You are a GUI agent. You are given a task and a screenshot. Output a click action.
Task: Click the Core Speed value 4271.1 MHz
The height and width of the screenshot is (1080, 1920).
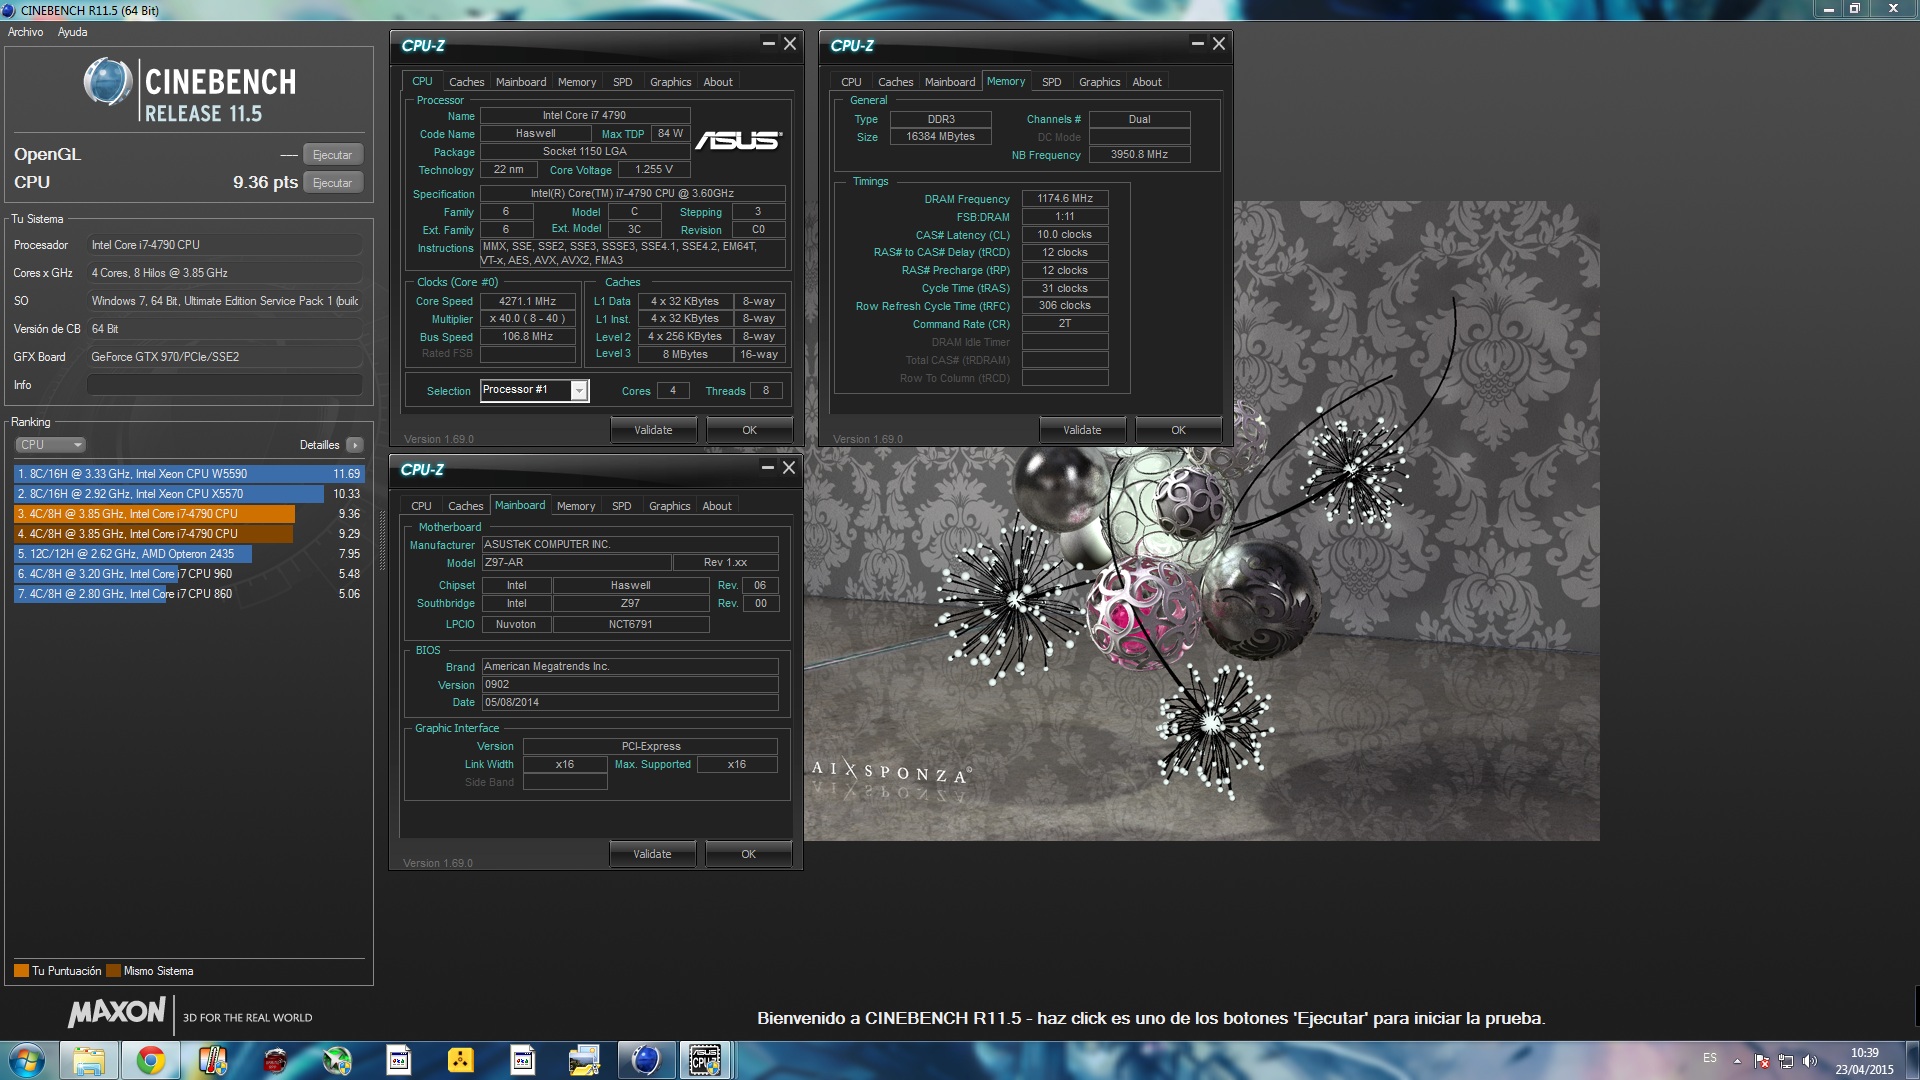(528, 301)
